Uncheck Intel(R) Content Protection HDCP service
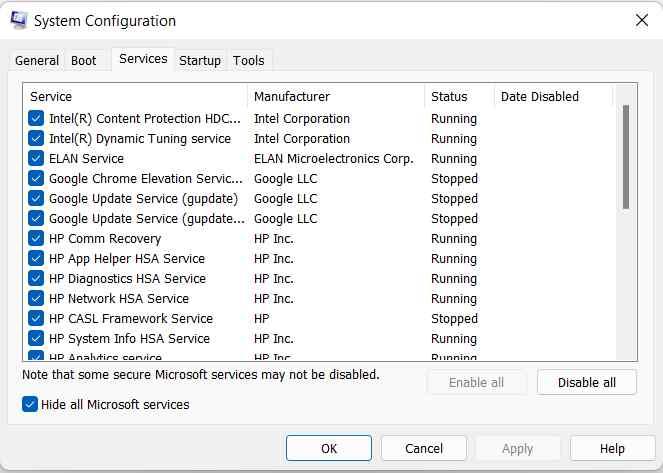Viewport: 663px width, 473px height. [36, 118]
